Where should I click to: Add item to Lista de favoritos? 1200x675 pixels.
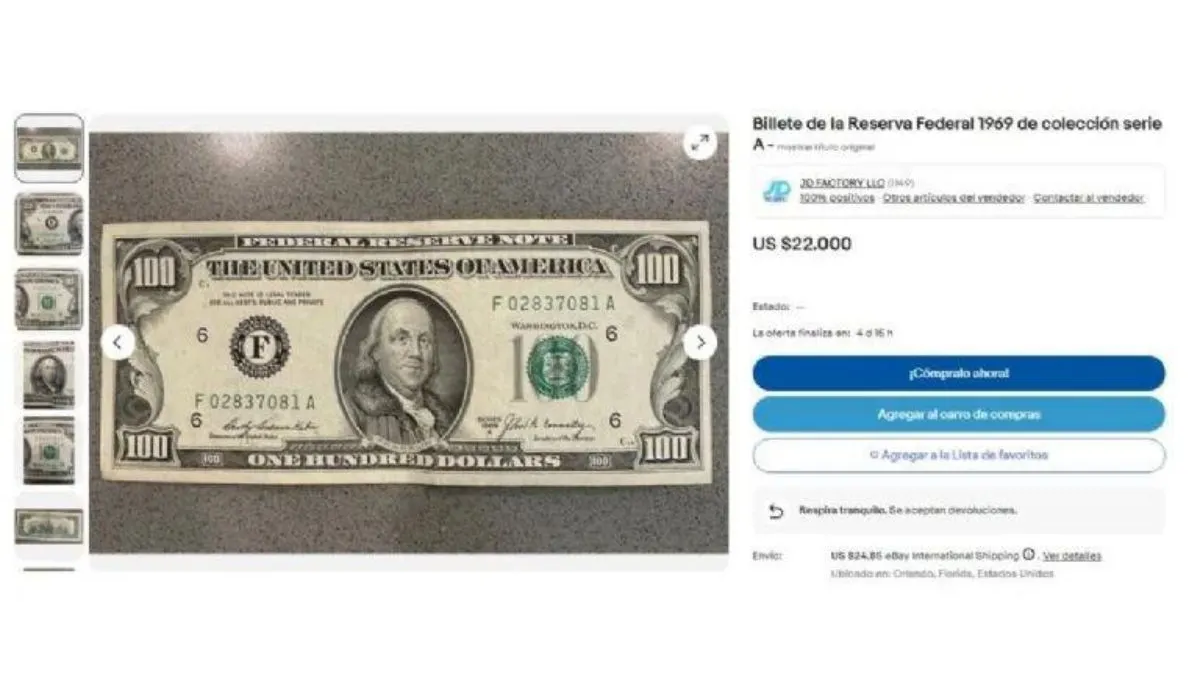click(x=959, y=455)
